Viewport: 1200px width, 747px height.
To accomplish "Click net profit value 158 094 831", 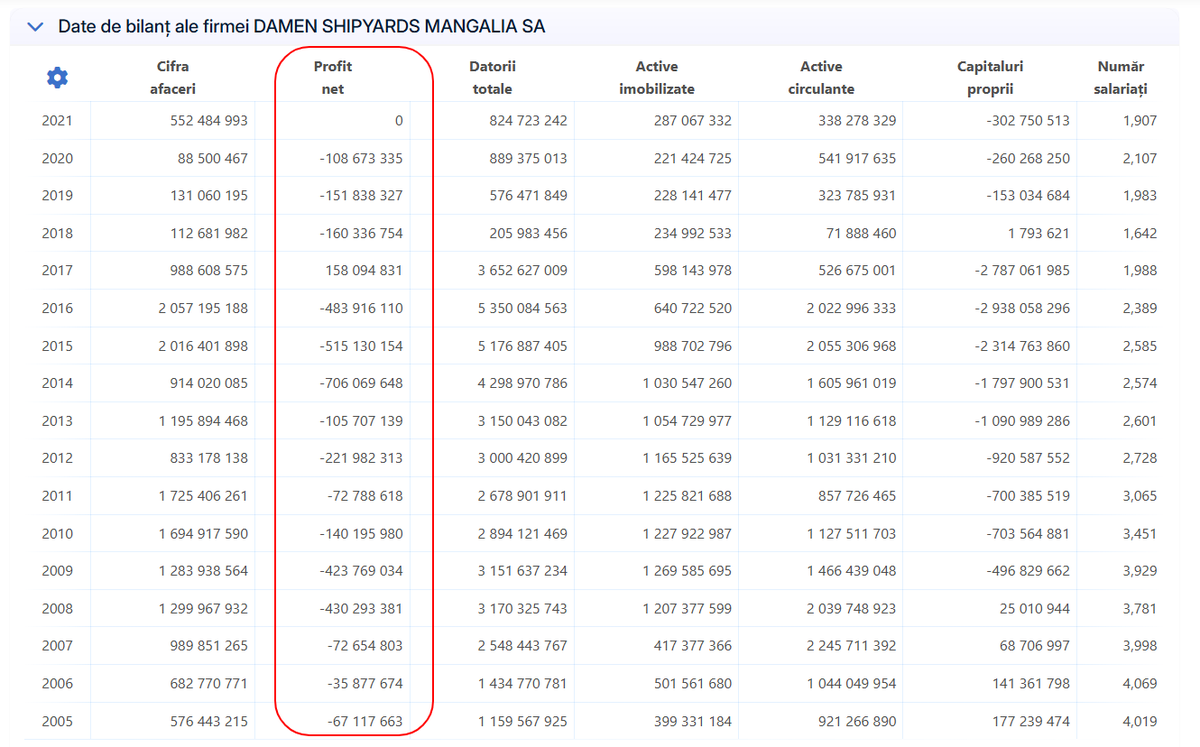I will [364, 271].
